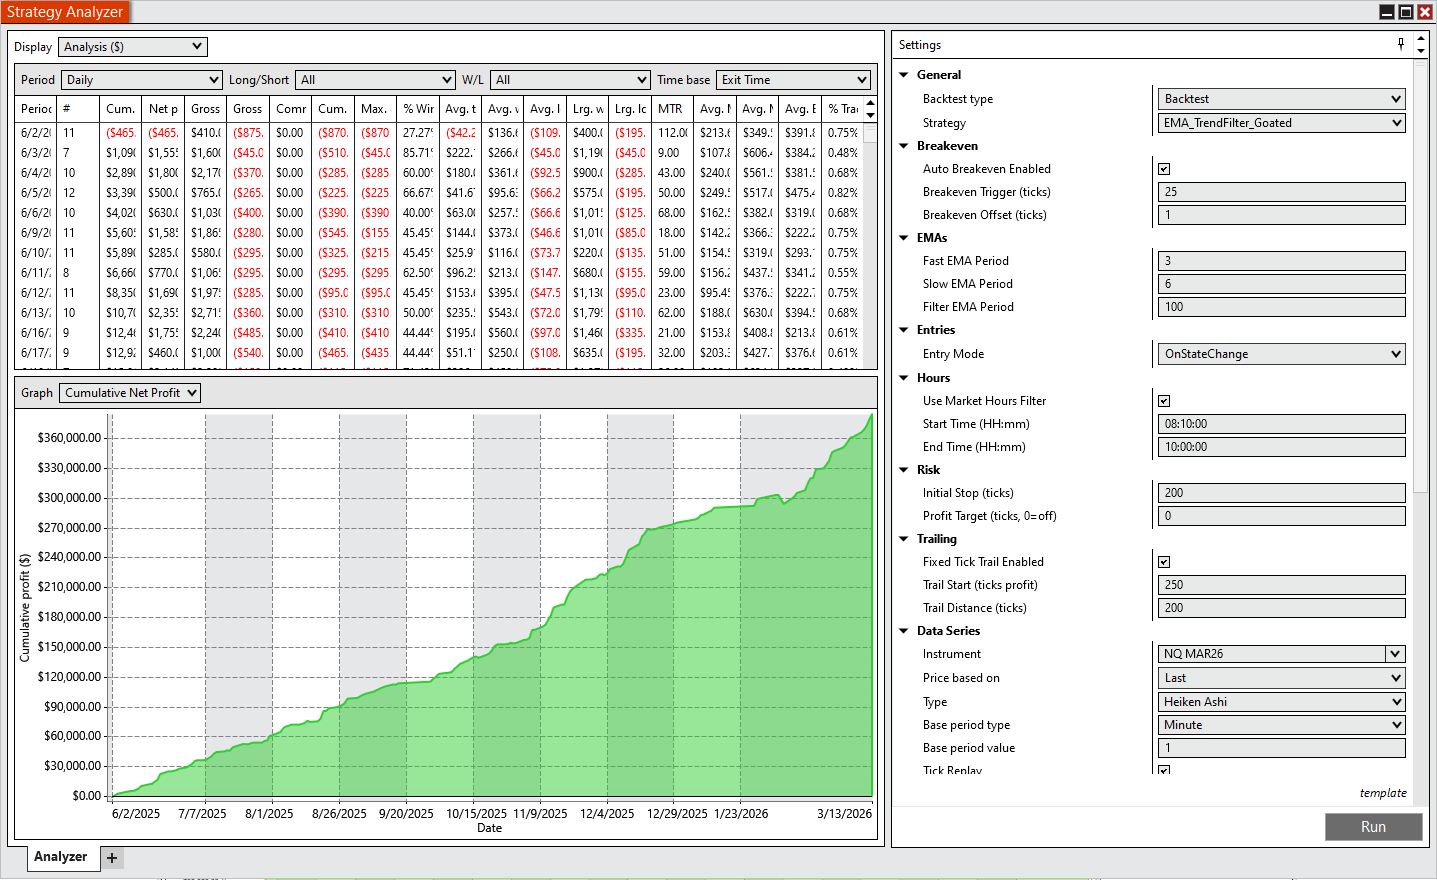Open the Backtest type dropdown

point(1281,99)
